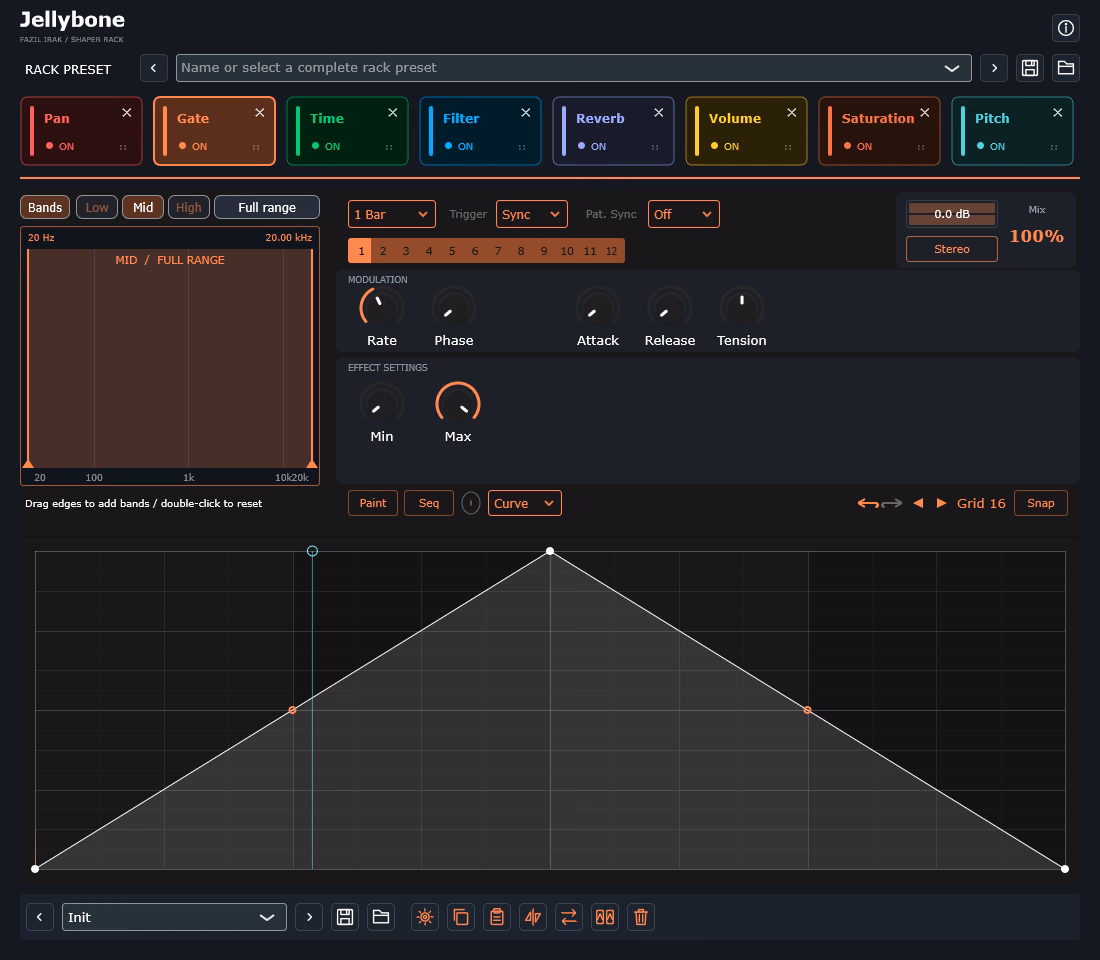The width and height of the screenshot is (1100, 960).
Task: Go to next shape preset
Action: (309, 917)
